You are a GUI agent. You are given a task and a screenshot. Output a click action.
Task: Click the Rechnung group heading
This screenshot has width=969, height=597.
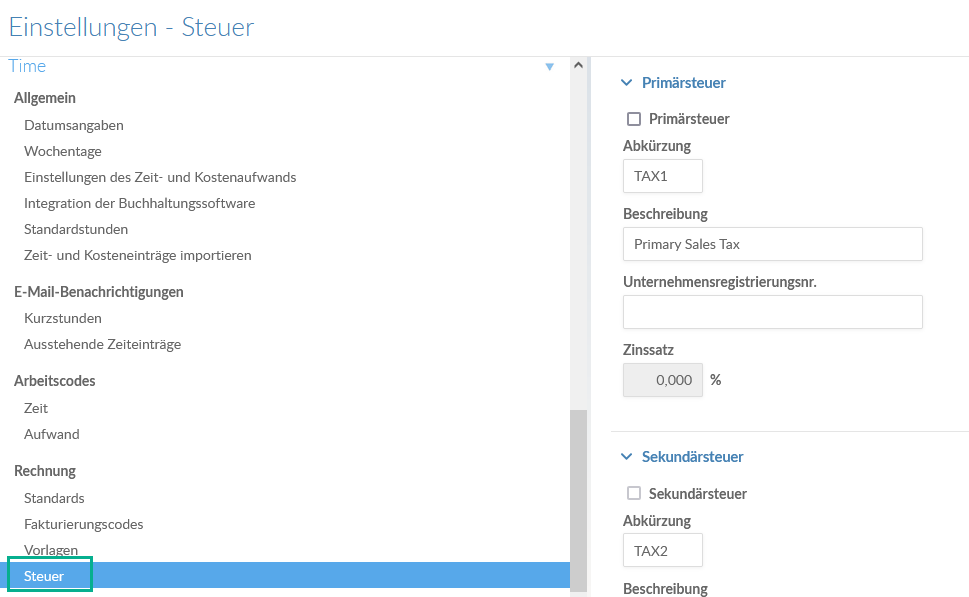coord(44,471)
